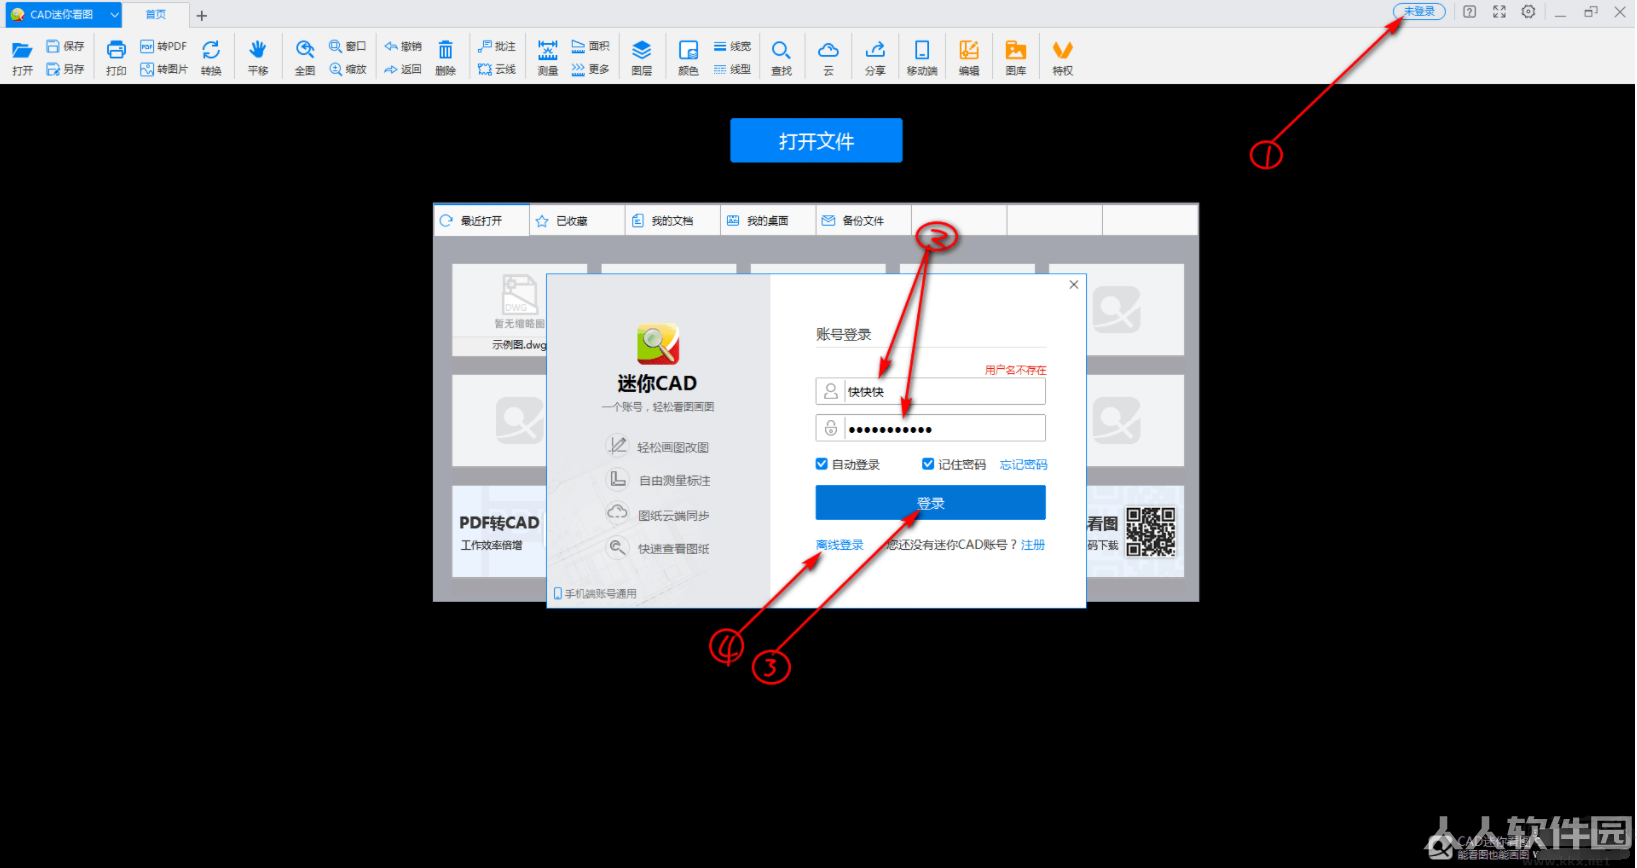Viewport: 1637px width, 868px height.
Task: Click the 打开 open folder icon
Action: coord(22,50)
